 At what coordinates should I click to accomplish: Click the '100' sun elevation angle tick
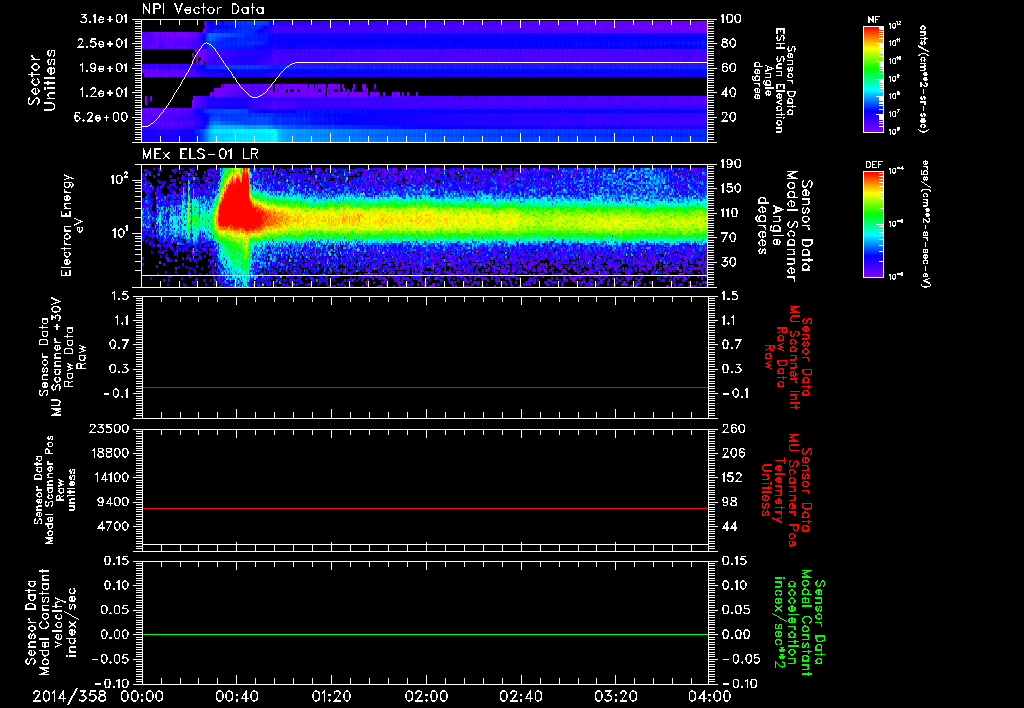click(x=731, y=19)
